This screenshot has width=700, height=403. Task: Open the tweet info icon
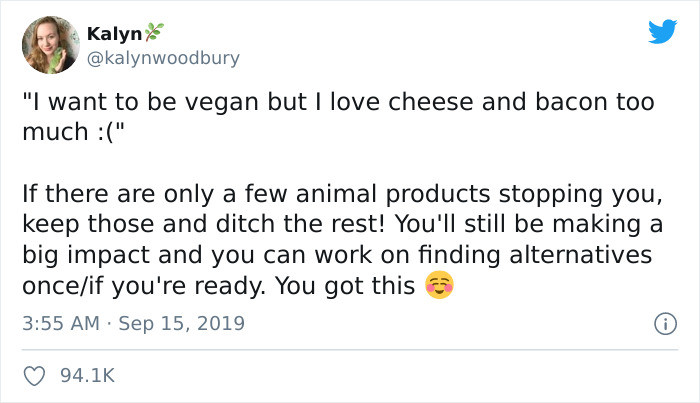(x=661, y=324)
